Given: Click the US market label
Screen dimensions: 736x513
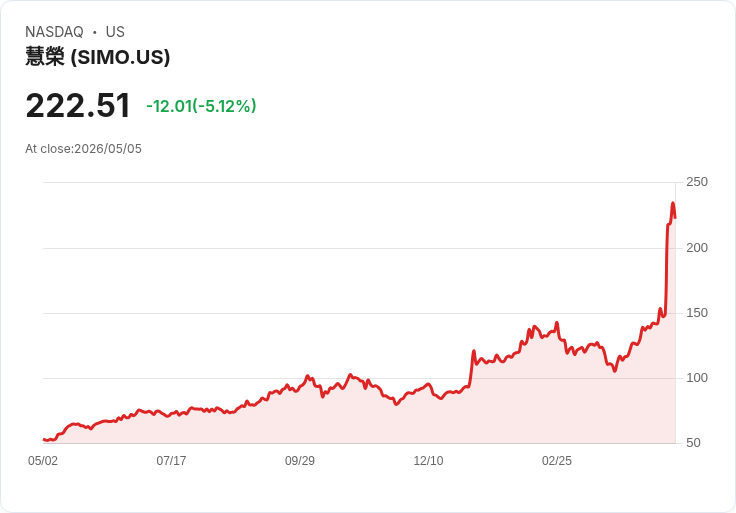Looking at the screenshot, I should pos(115,32).
